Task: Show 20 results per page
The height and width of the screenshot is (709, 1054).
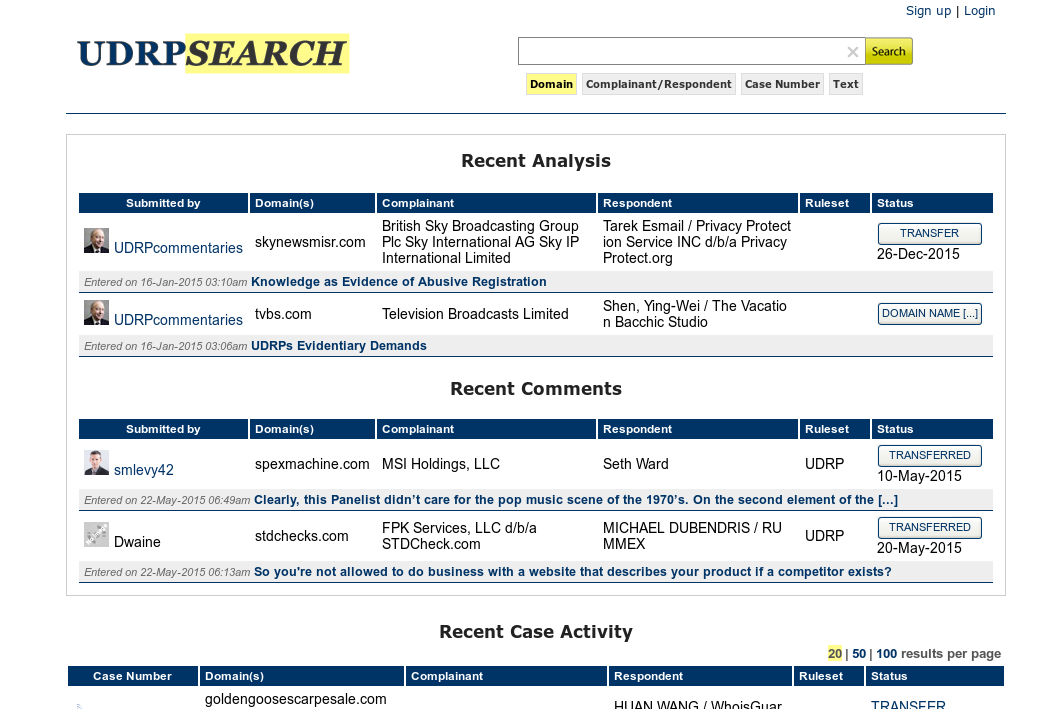Action: pos(835,653)
